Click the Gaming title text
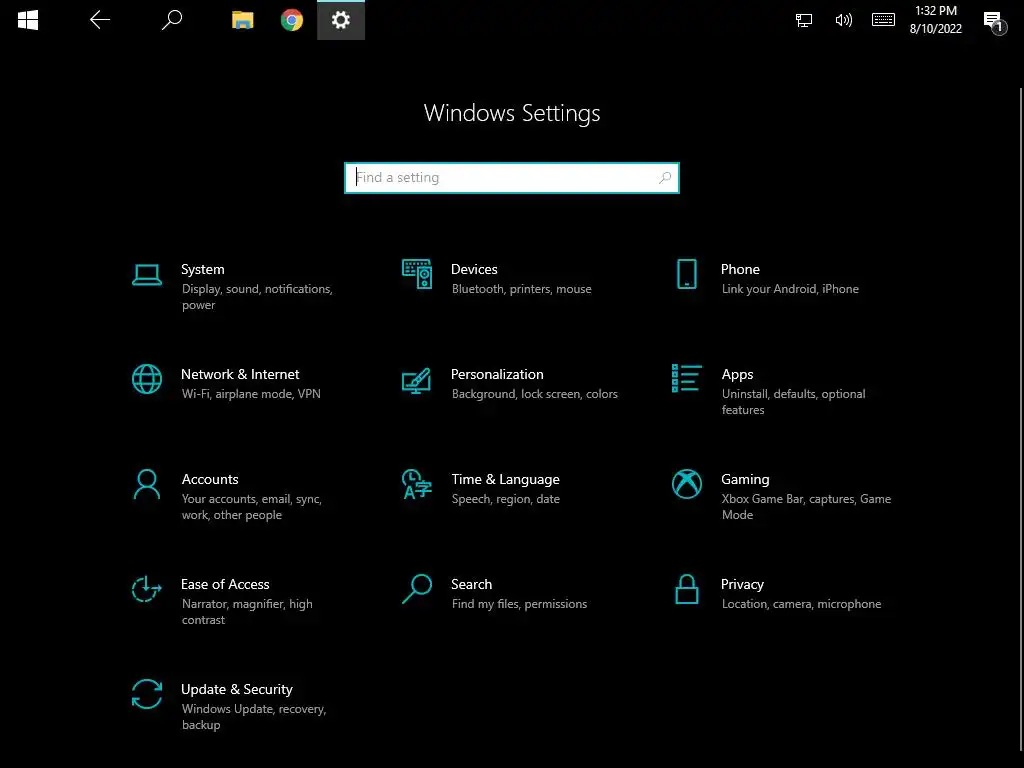The image size is (1024, 768). pos(745,479)
